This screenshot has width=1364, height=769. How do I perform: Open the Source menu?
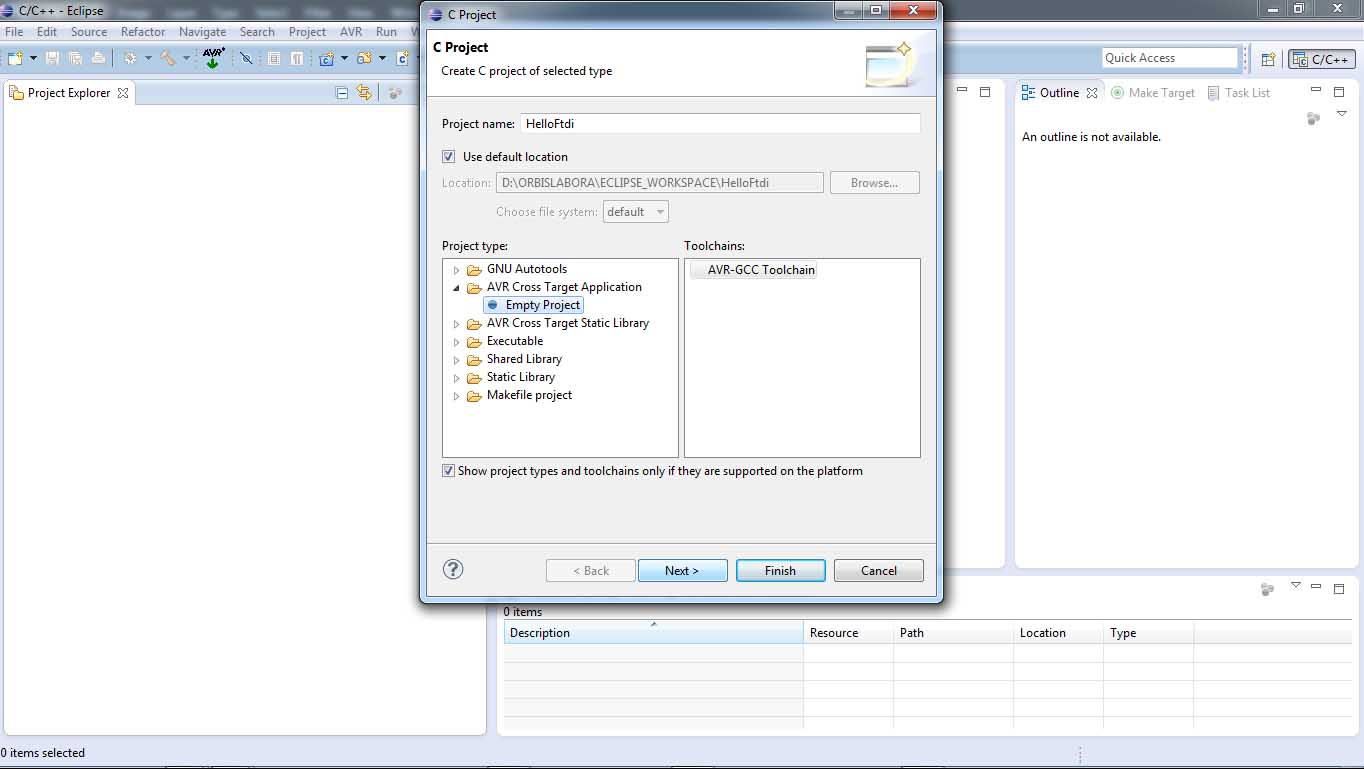point(89,32)
